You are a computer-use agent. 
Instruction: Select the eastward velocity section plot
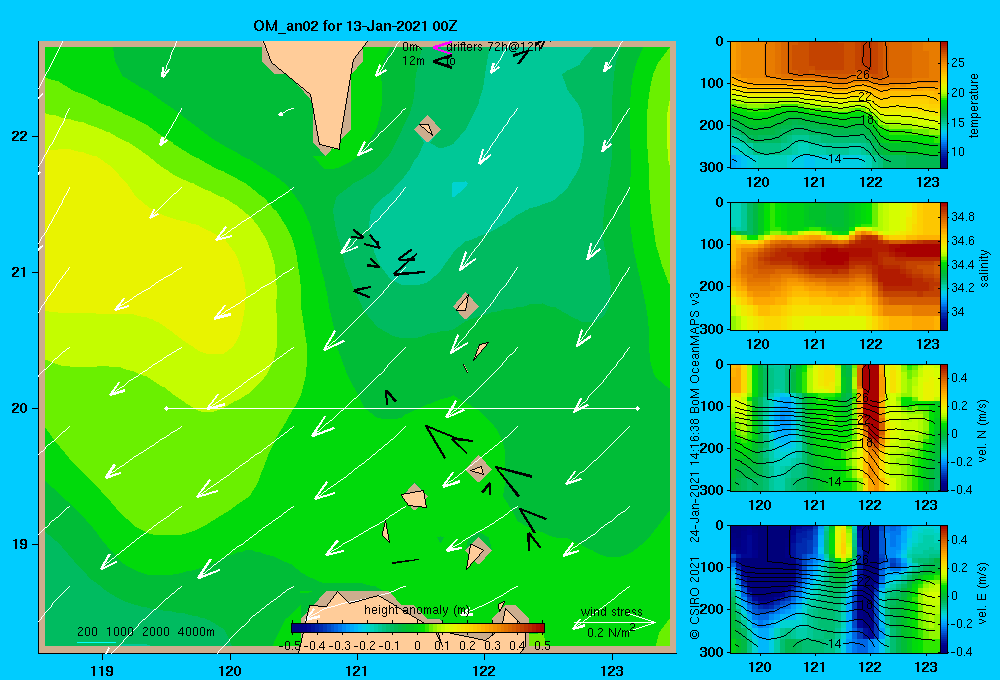coord(835,589)
